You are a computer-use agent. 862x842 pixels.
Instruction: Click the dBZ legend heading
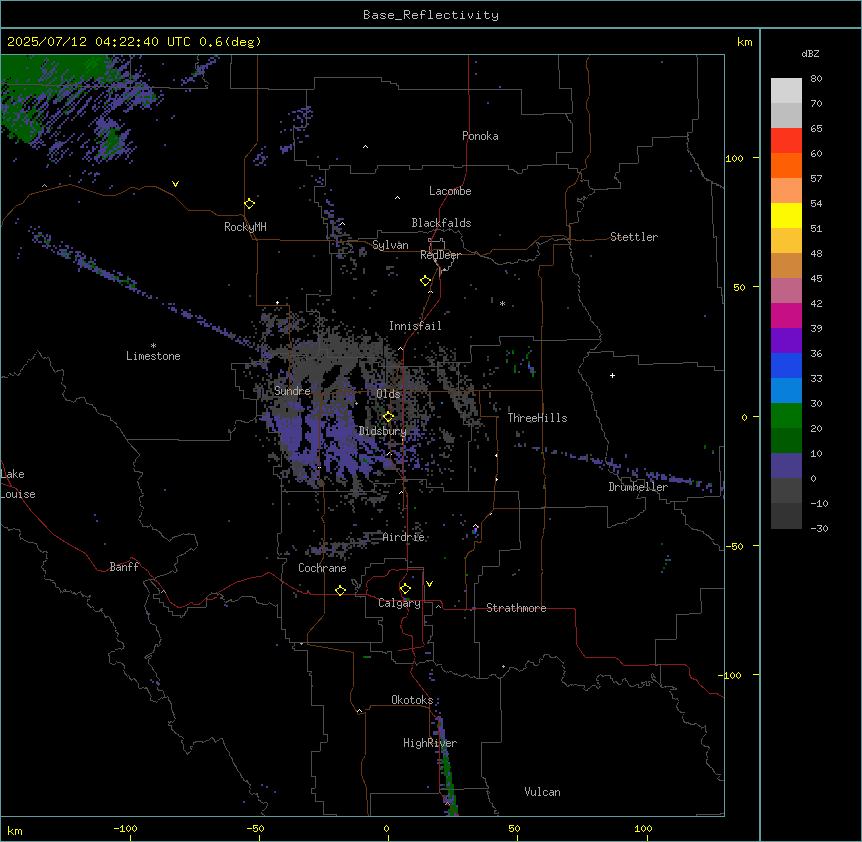pyautogui.click(x=810, y=53)
